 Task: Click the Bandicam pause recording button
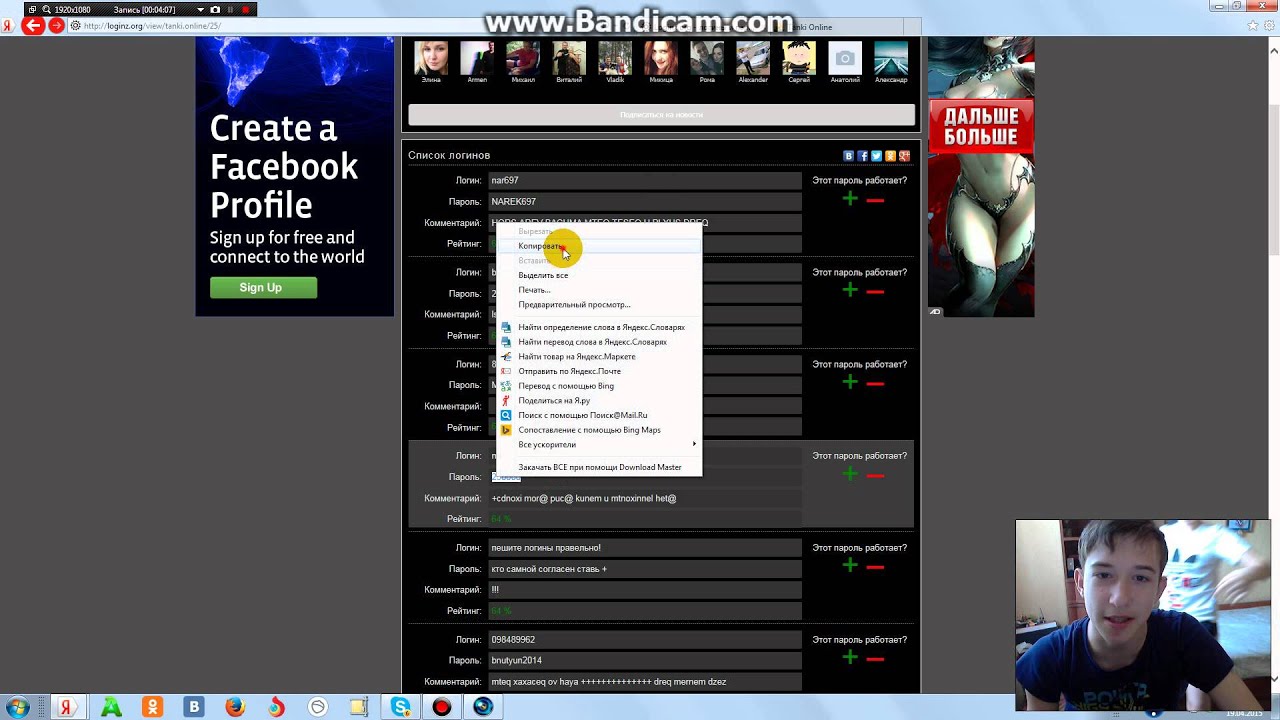231,9
